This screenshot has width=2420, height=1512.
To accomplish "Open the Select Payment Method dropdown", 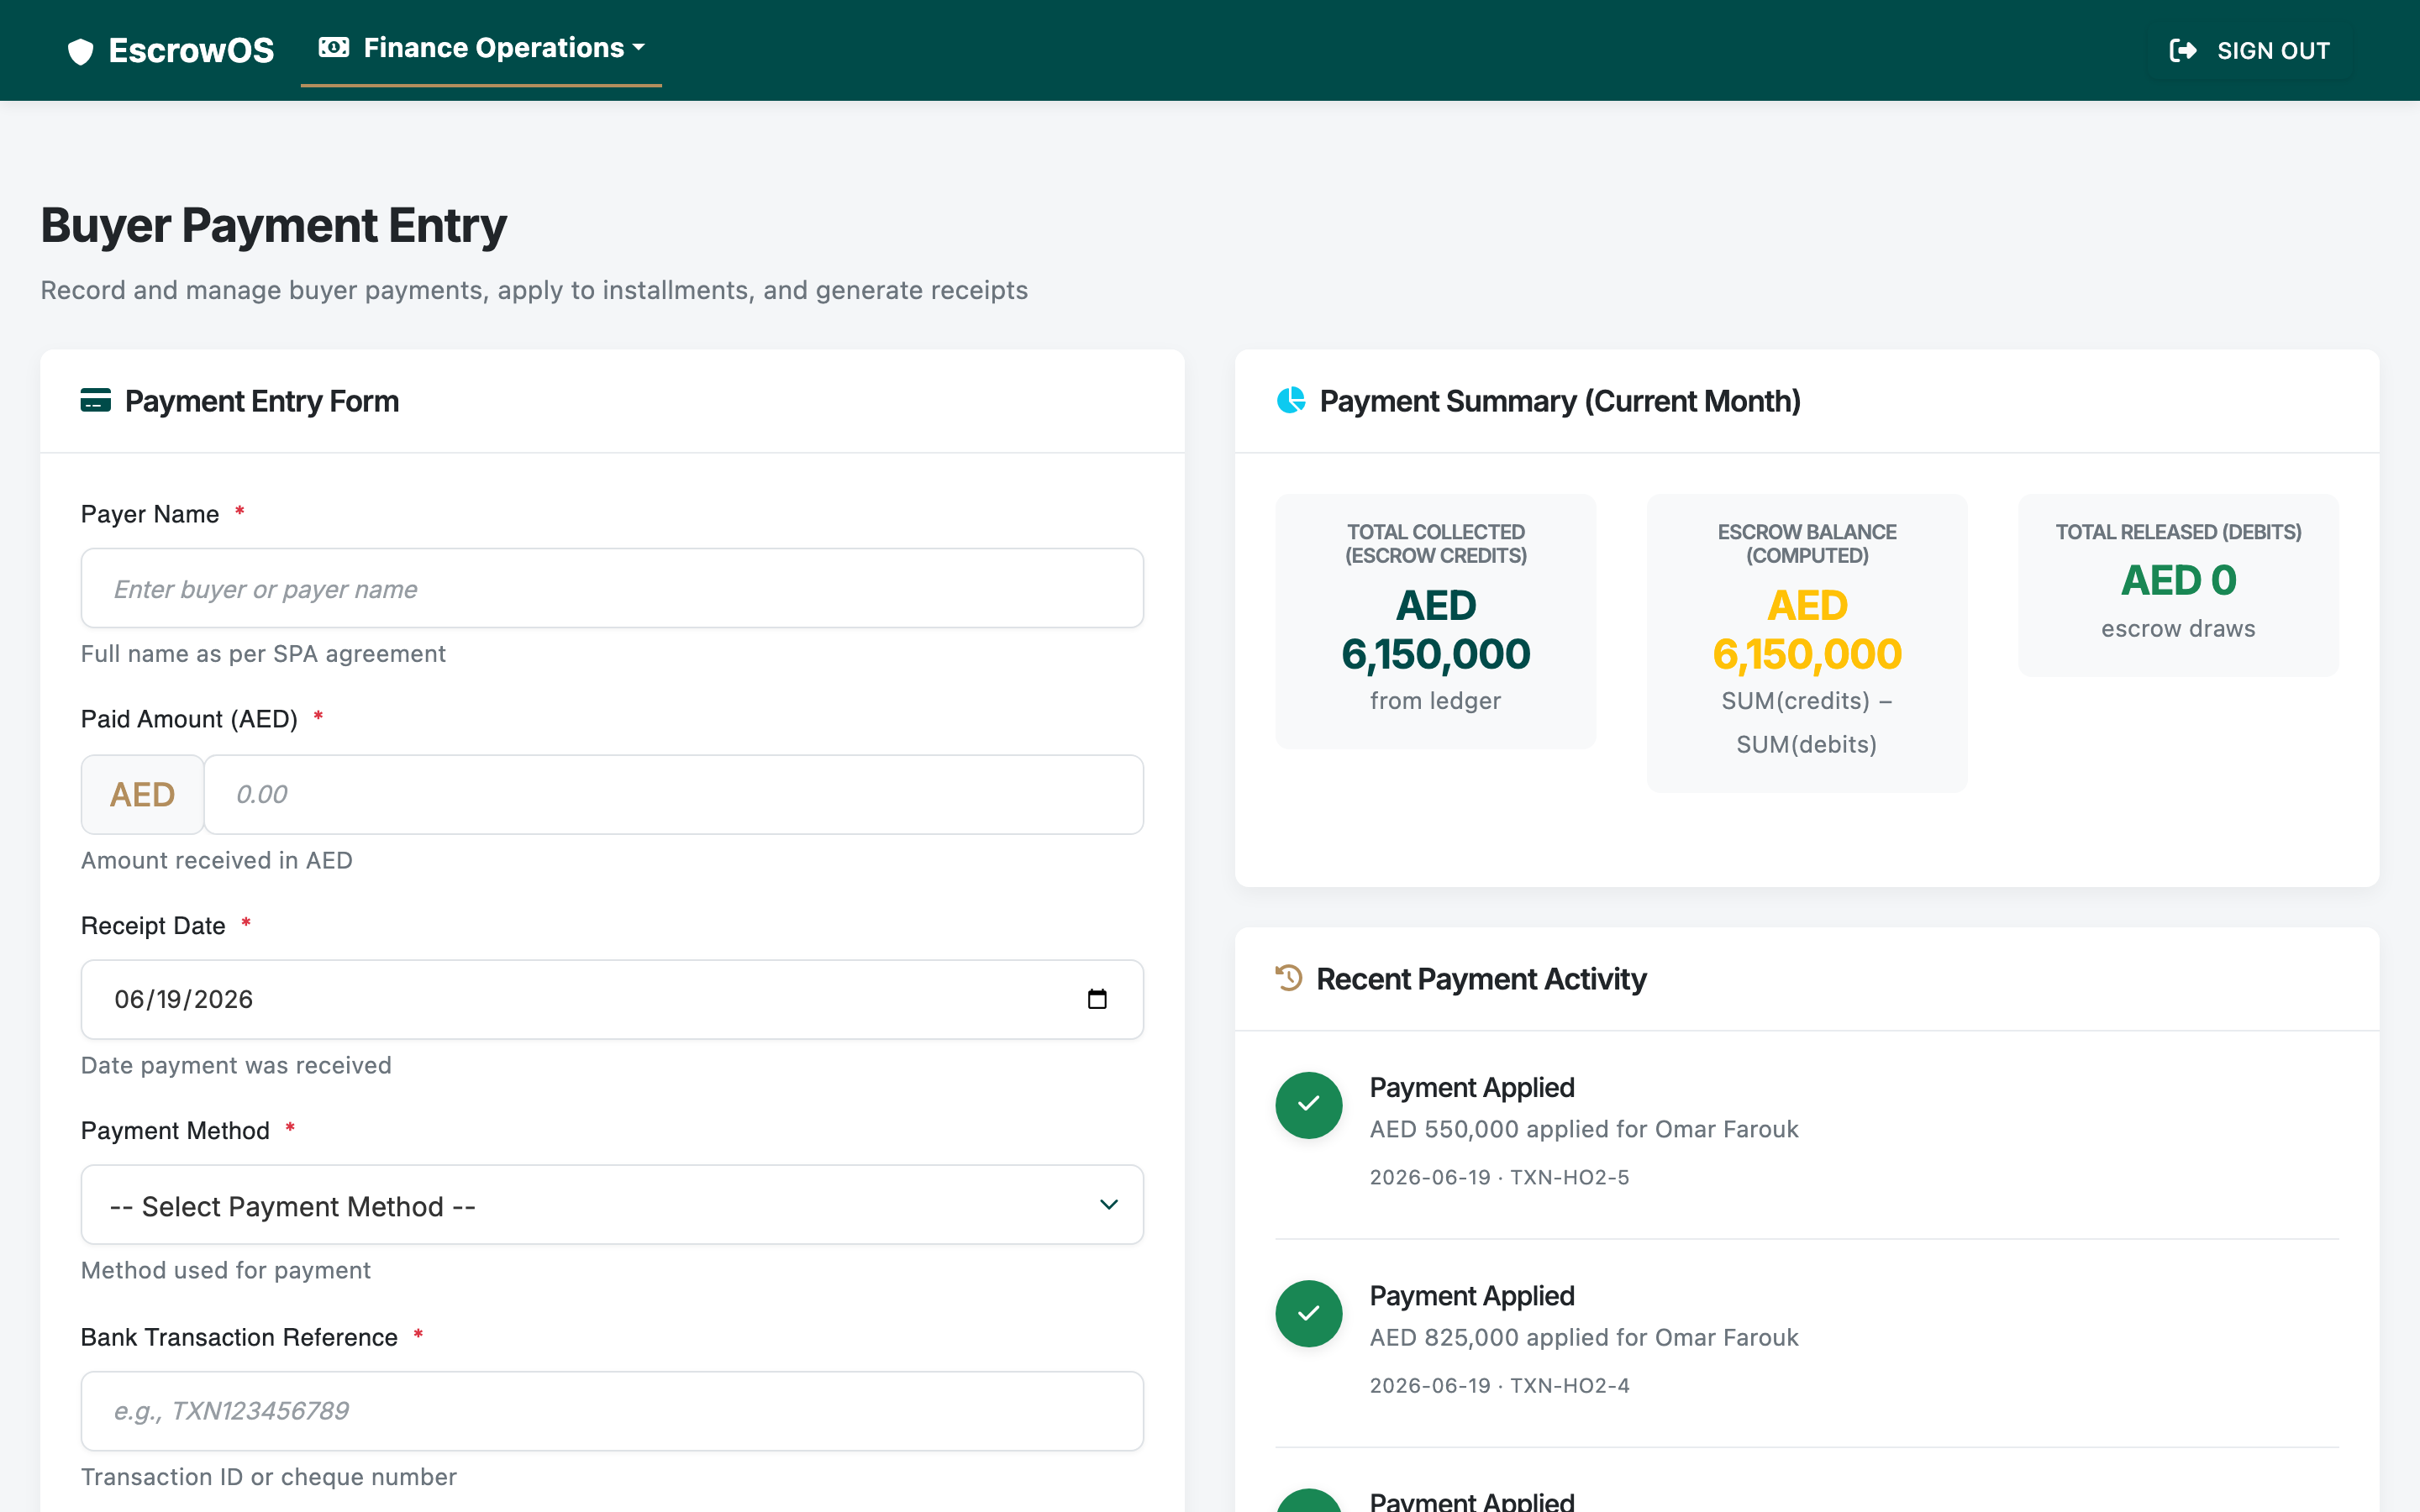I will tap(612, 1205).
